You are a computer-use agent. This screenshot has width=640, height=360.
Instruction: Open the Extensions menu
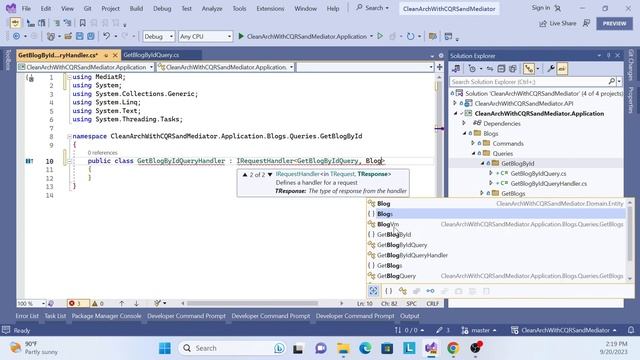pyautogui.click(x=270, y=8)
